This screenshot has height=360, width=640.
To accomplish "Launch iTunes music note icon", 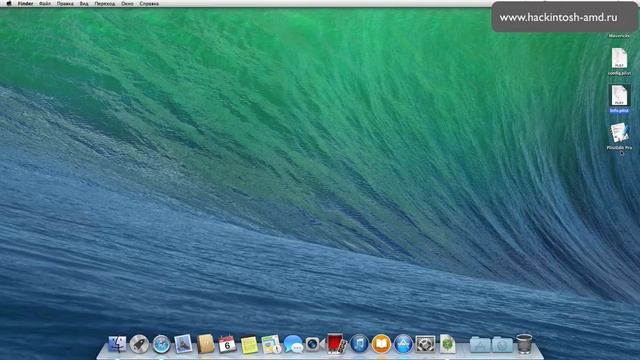I will point(359,344).
